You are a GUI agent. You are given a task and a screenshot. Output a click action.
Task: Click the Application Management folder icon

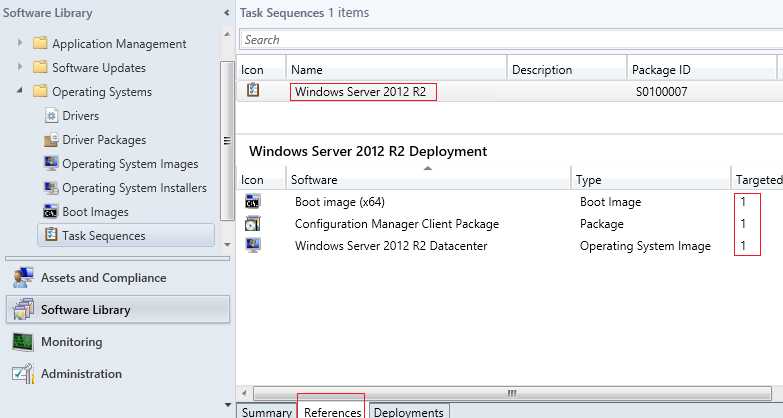pyautogui.click(x=40, y=43)
